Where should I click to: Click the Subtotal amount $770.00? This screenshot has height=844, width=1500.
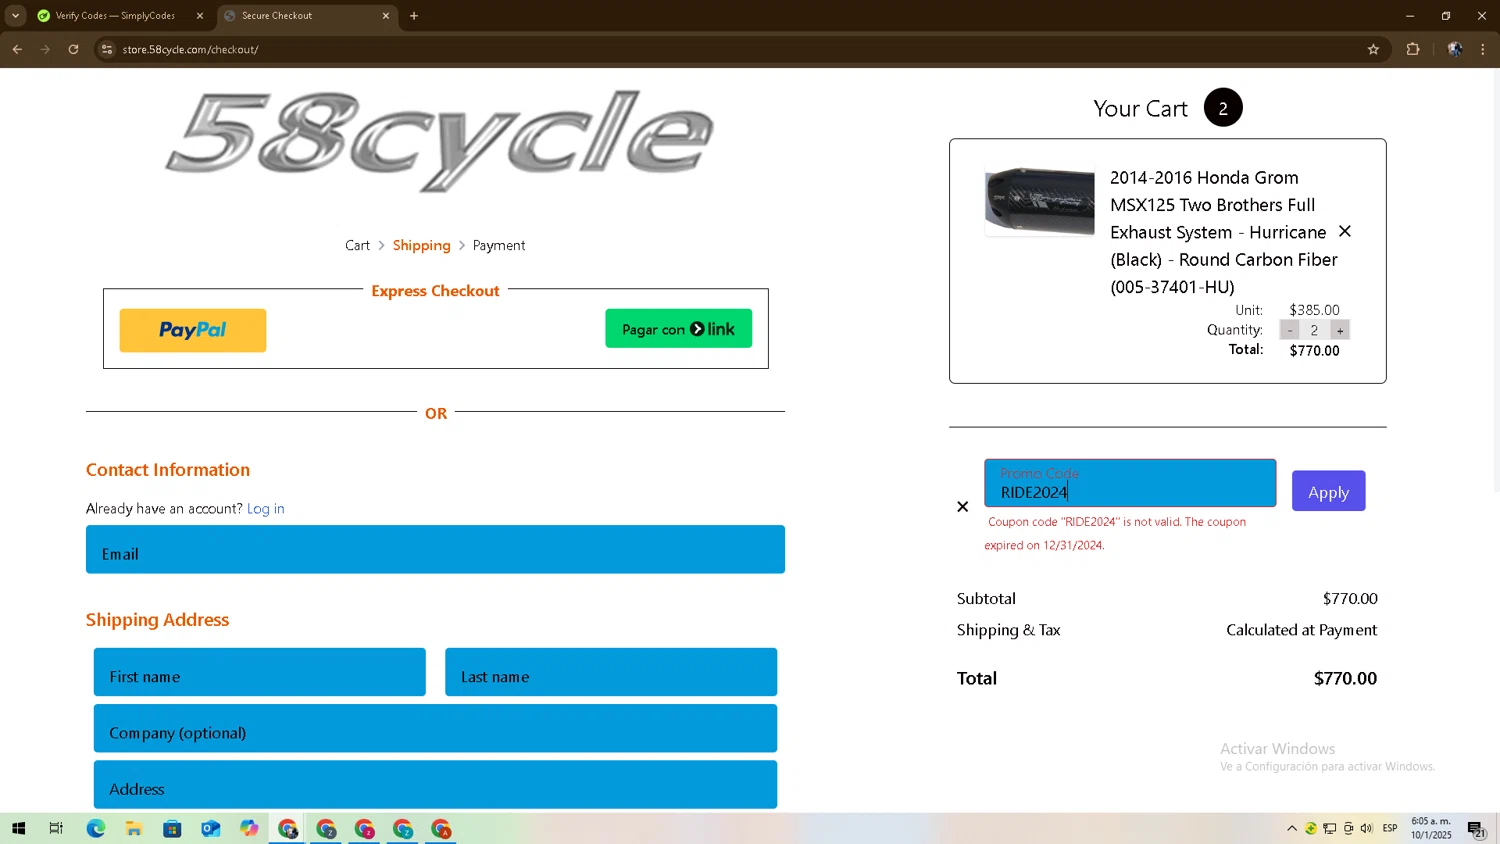(x=1350, y=598)
